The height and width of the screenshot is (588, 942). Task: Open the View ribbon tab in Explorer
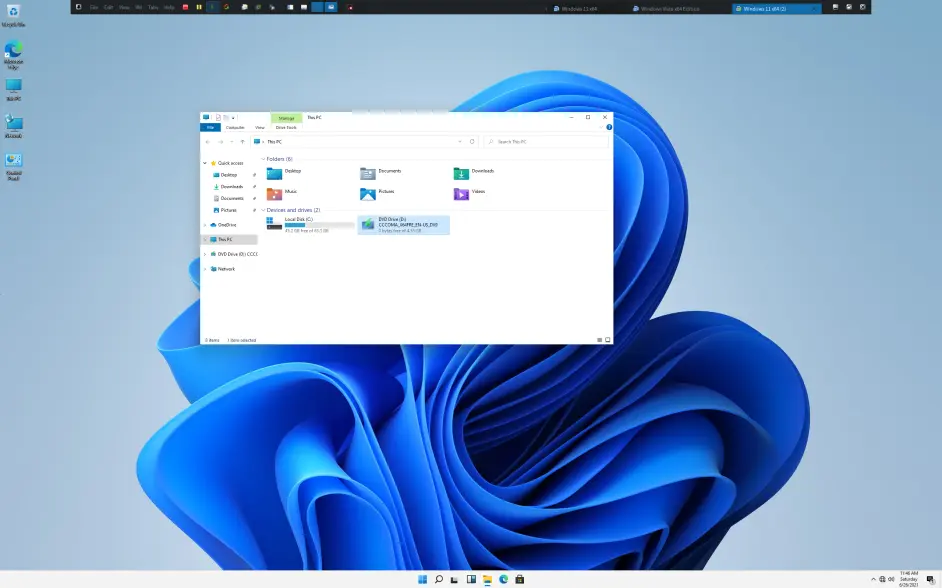[x=260, y=127]
